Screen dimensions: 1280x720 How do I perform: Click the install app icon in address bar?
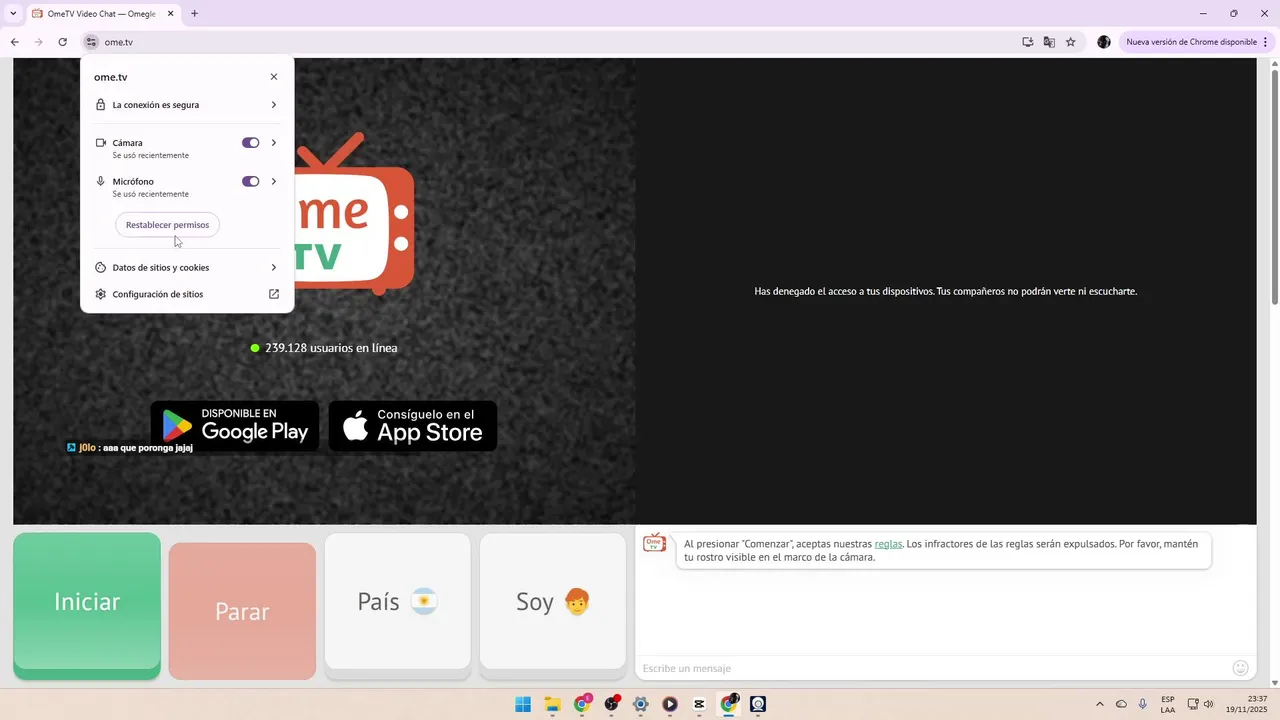1027,42
